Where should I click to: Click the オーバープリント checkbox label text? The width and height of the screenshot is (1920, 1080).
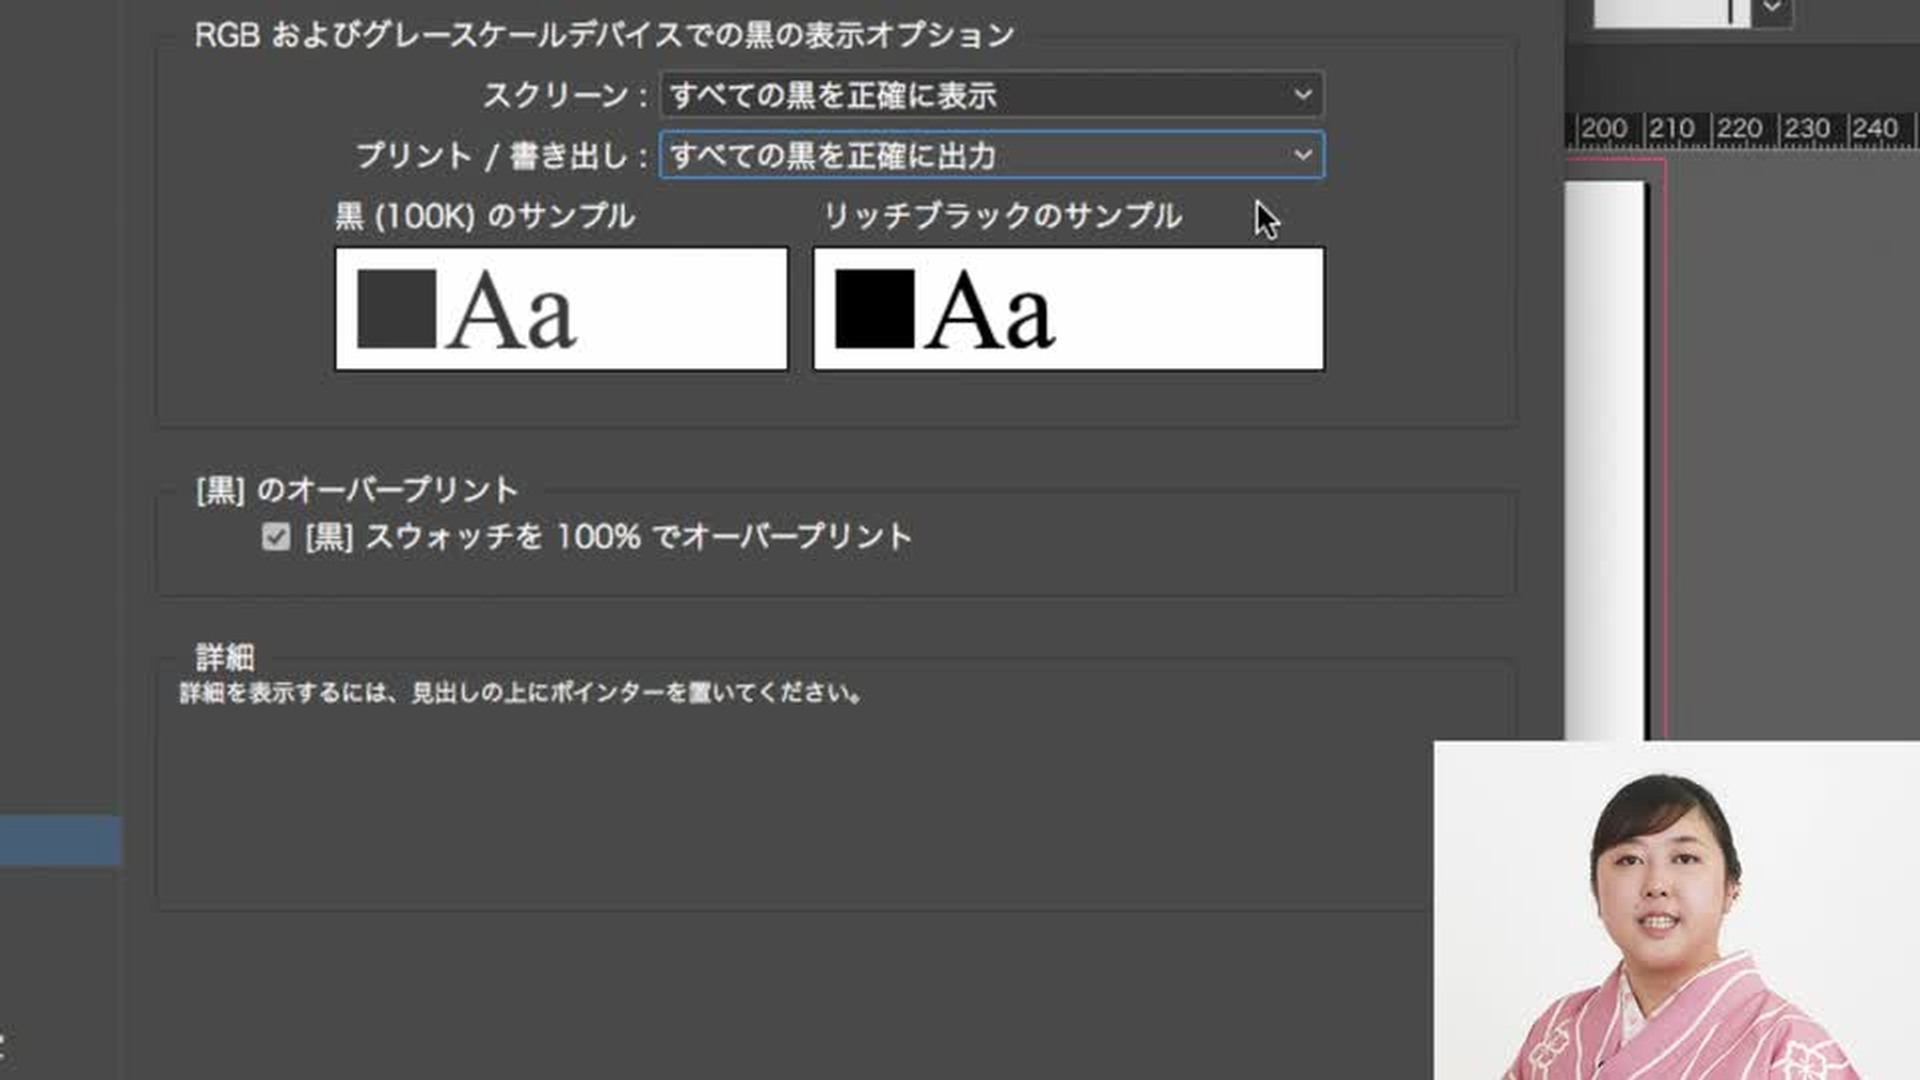click(x=608, y=537)
